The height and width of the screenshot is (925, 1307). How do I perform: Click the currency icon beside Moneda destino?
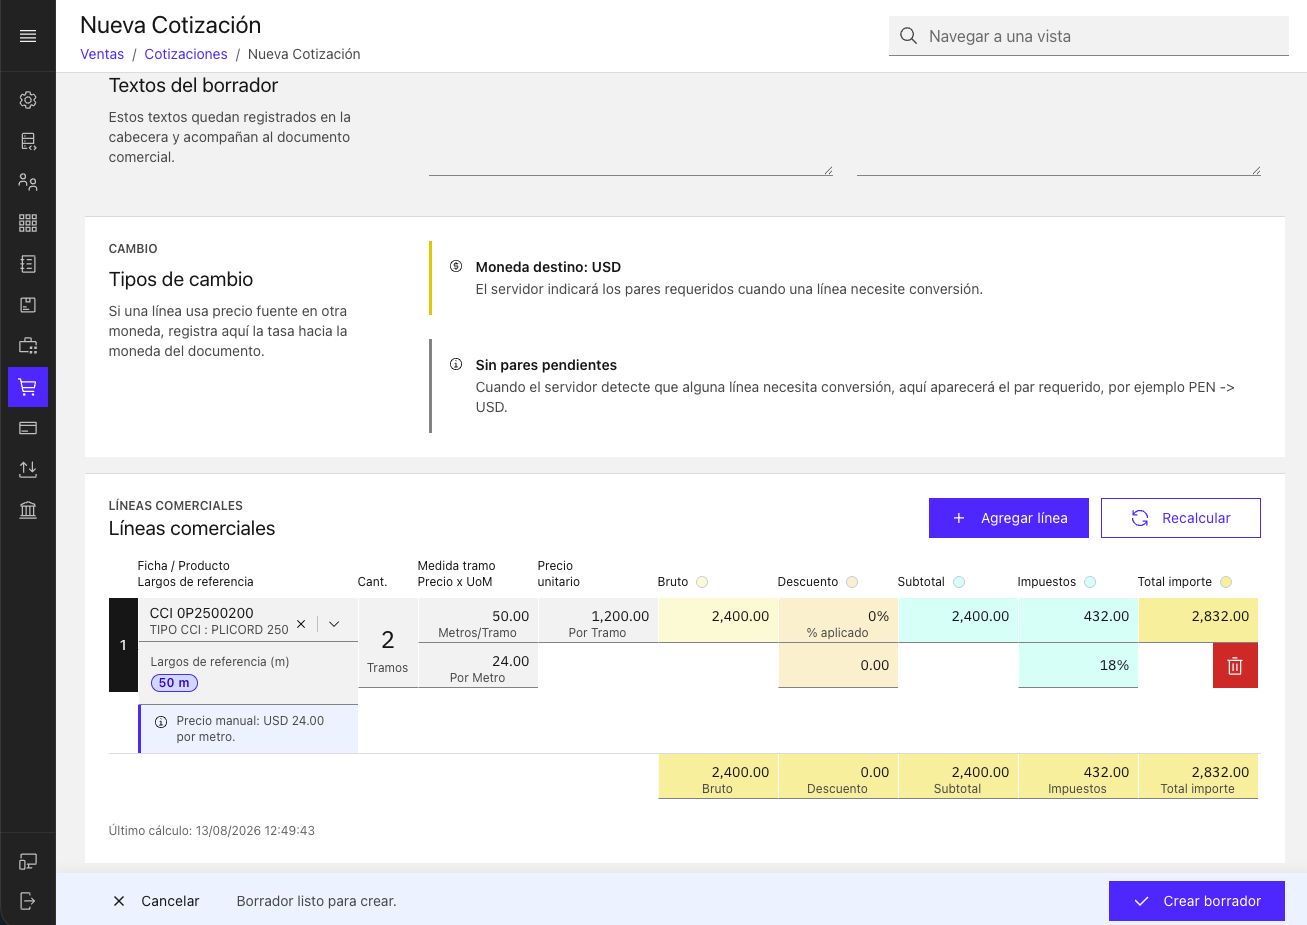(x=456, y=267)
